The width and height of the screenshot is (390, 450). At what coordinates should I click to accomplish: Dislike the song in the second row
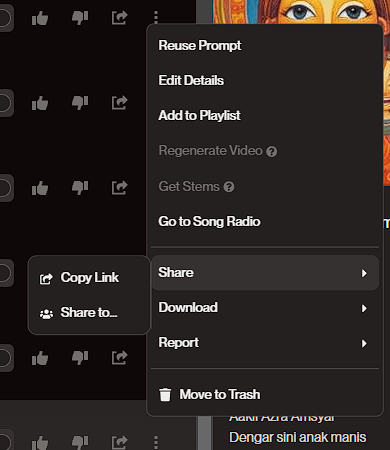80,103
